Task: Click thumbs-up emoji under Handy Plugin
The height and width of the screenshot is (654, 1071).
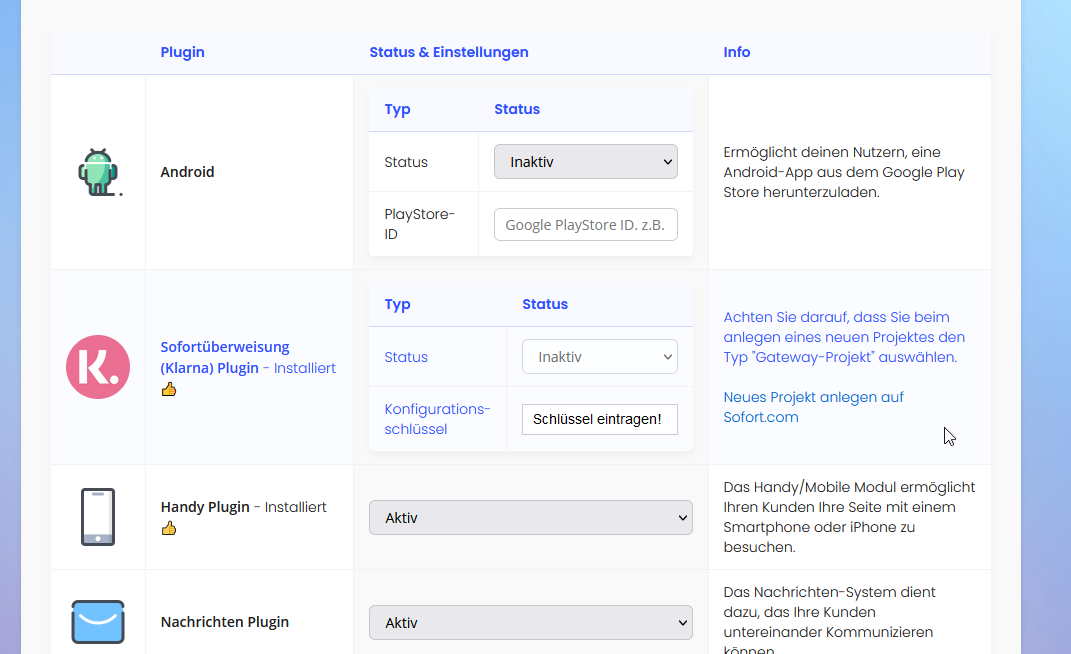Action: point(169,528)
